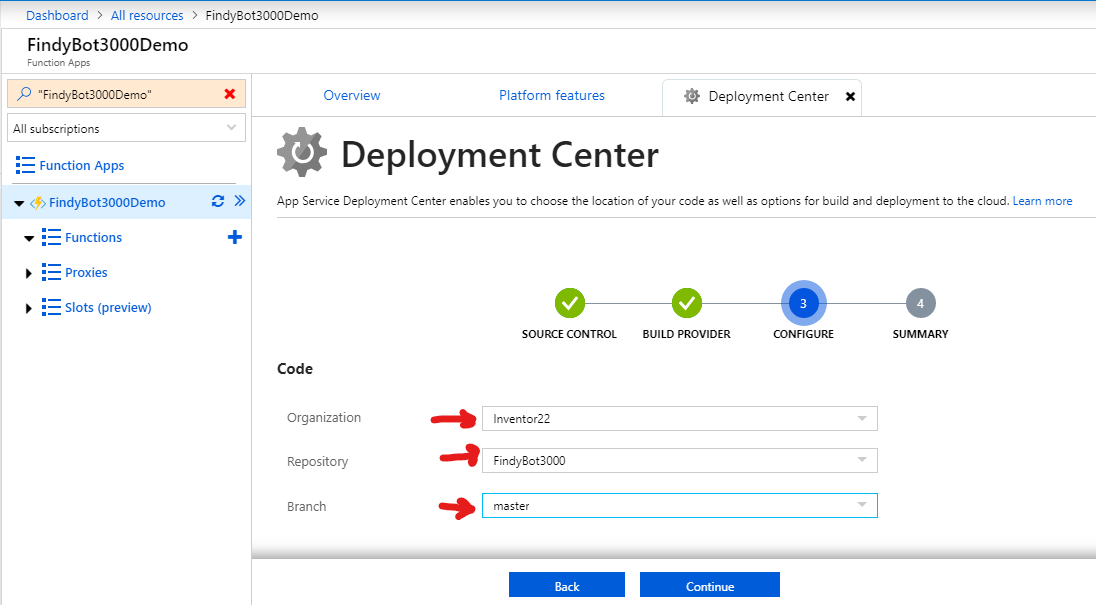Open the Slots (preview) tree item
This screenshot has height=605, width=1096.
[108, 307]
